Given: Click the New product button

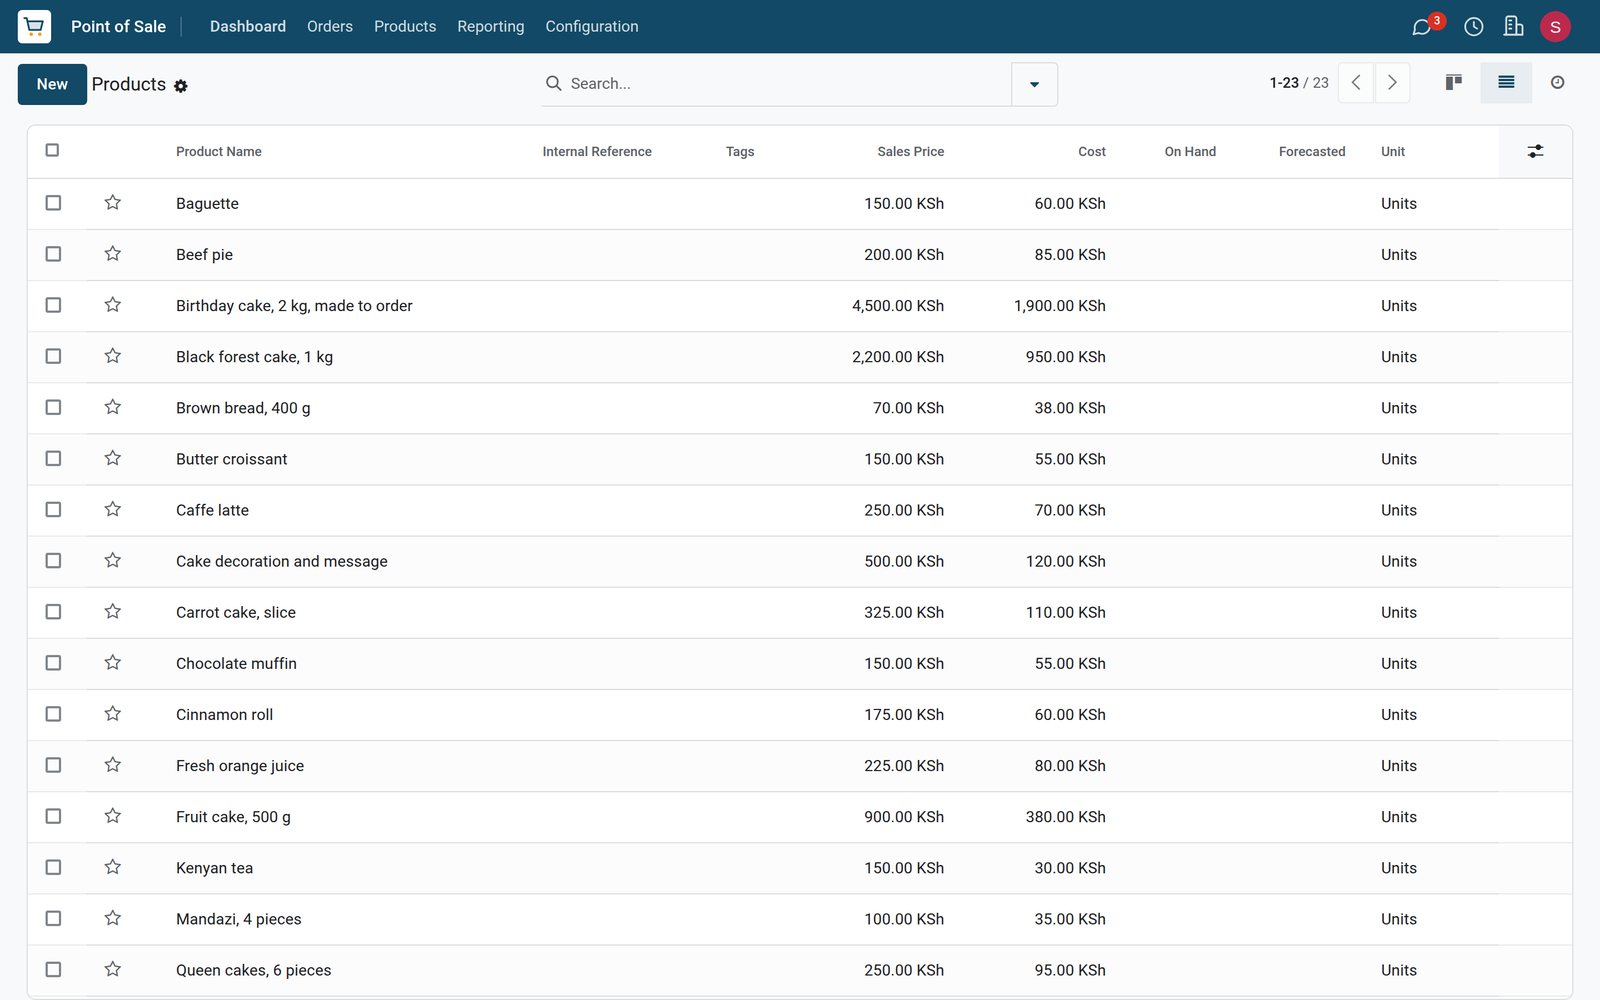Looking at the screenshot, I should 52,84.
